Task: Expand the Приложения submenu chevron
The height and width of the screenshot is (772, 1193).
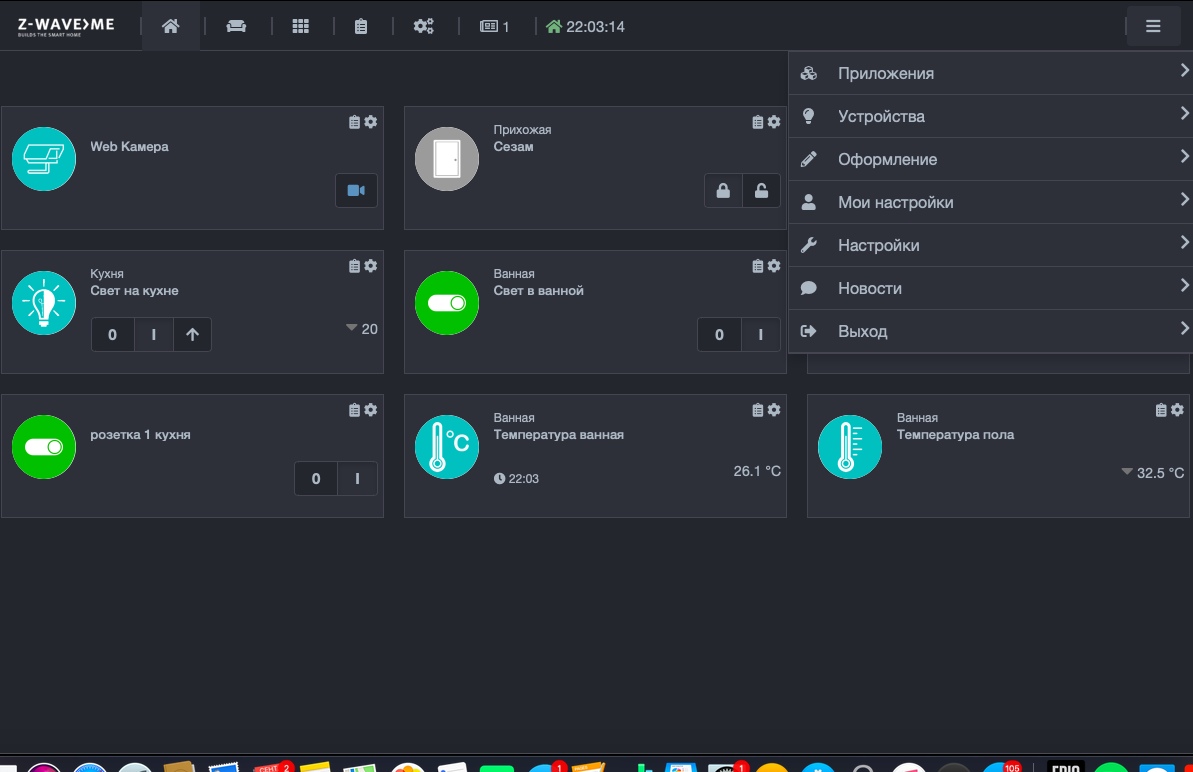Action: (1184, 71)
